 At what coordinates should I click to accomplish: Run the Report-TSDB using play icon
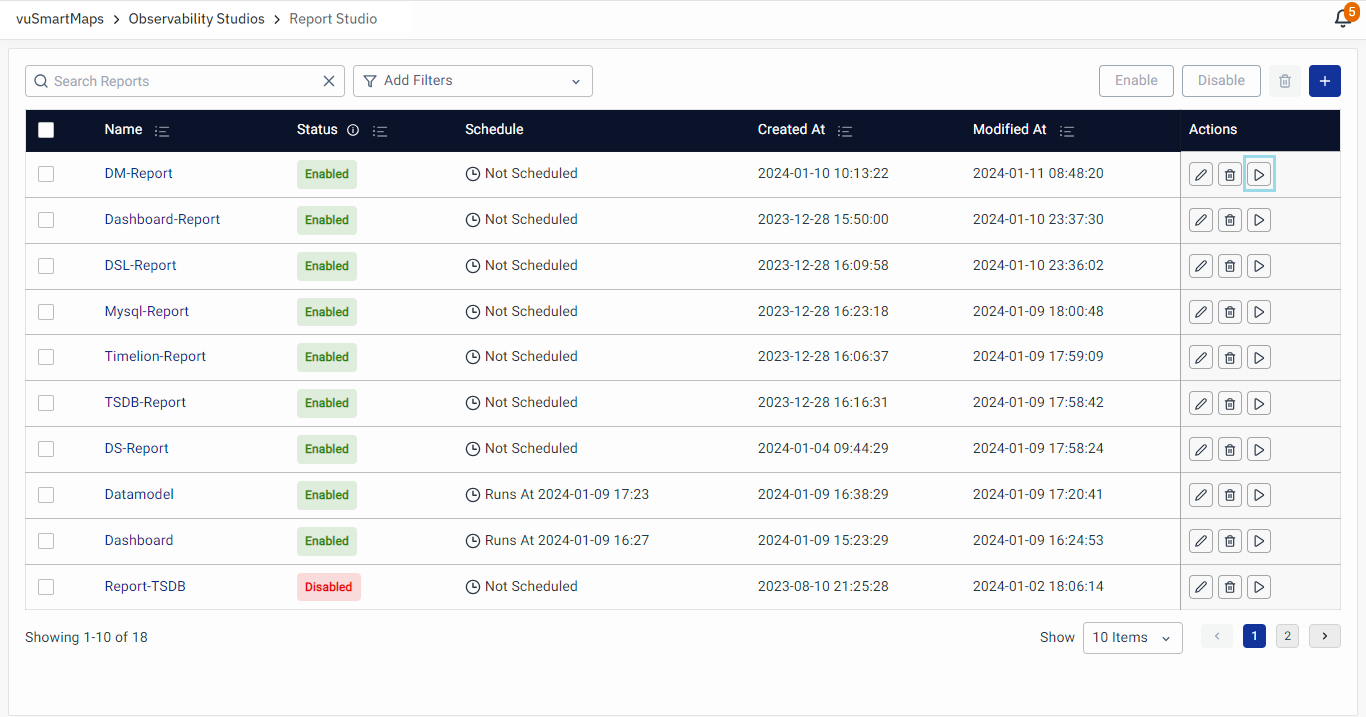(x=1259, y=587)
